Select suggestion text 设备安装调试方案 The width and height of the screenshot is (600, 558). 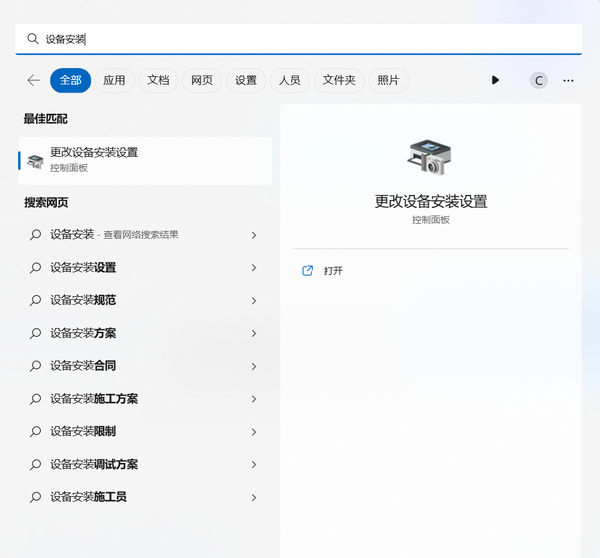(x=94, y=464)
